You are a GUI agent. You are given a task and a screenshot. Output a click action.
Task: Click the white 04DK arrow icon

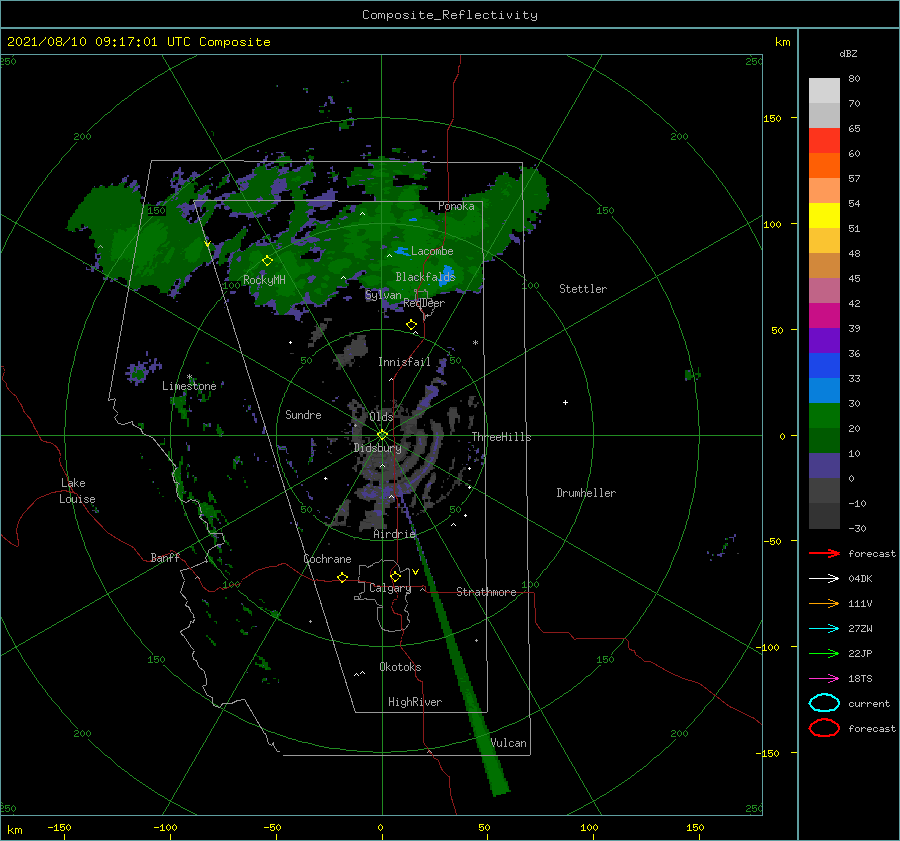click(x=824, y=578)
